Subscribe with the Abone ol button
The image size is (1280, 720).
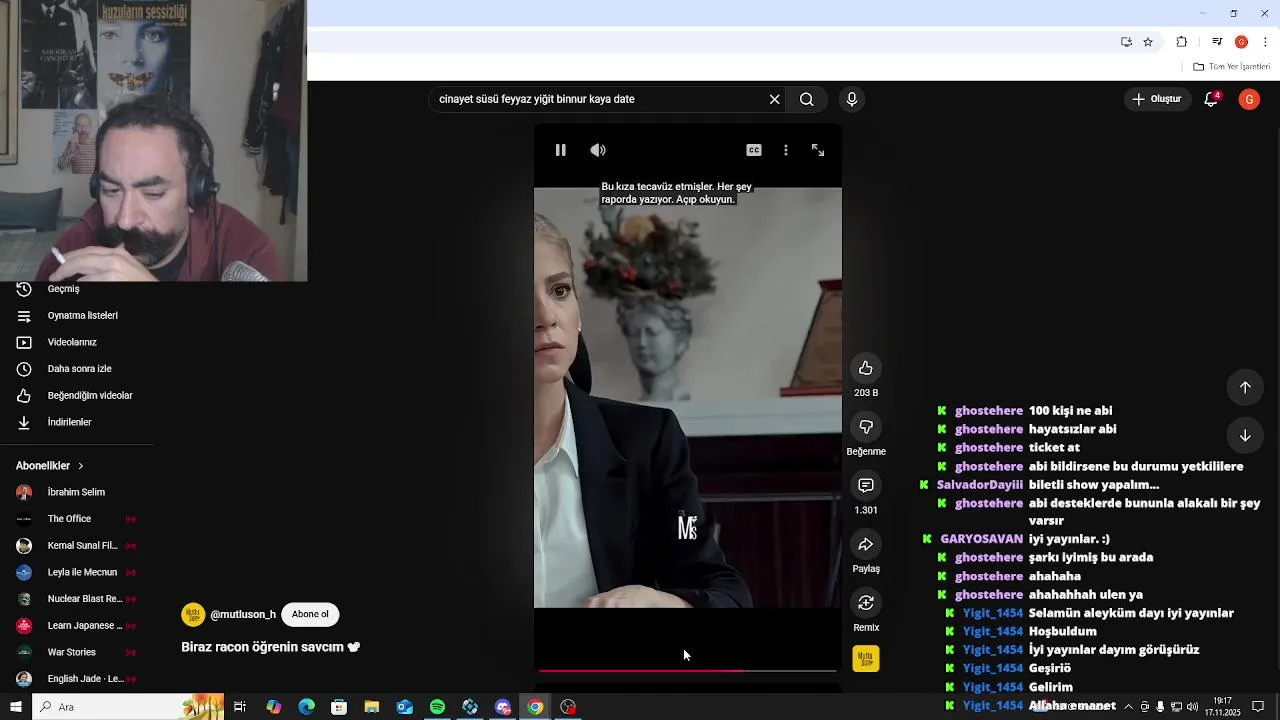pyautogui.click(x=310, y=614)
